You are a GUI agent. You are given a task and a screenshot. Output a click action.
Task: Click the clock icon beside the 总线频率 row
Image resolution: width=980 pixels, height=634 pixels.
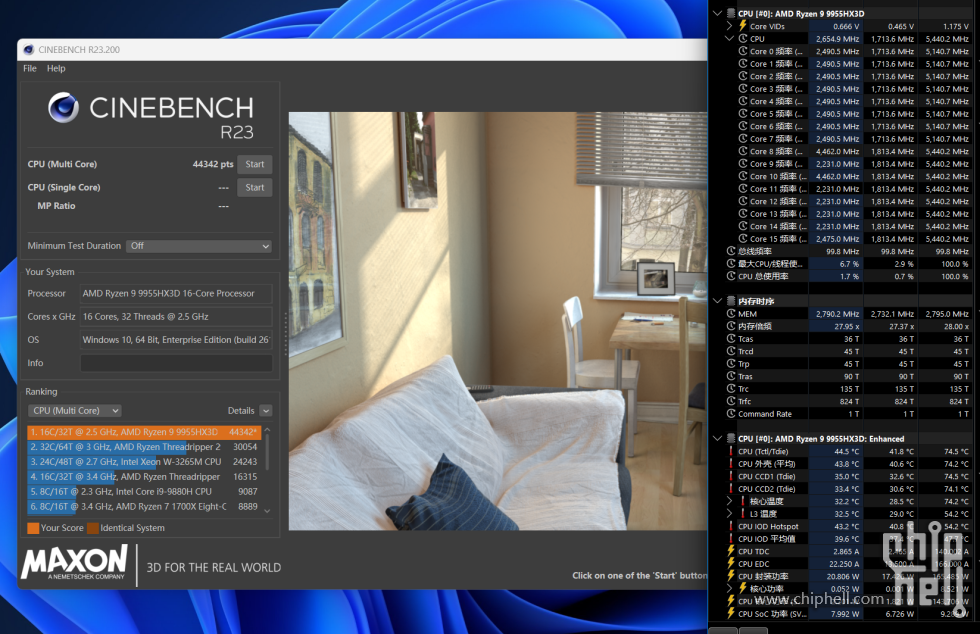[x=731, y=251]
